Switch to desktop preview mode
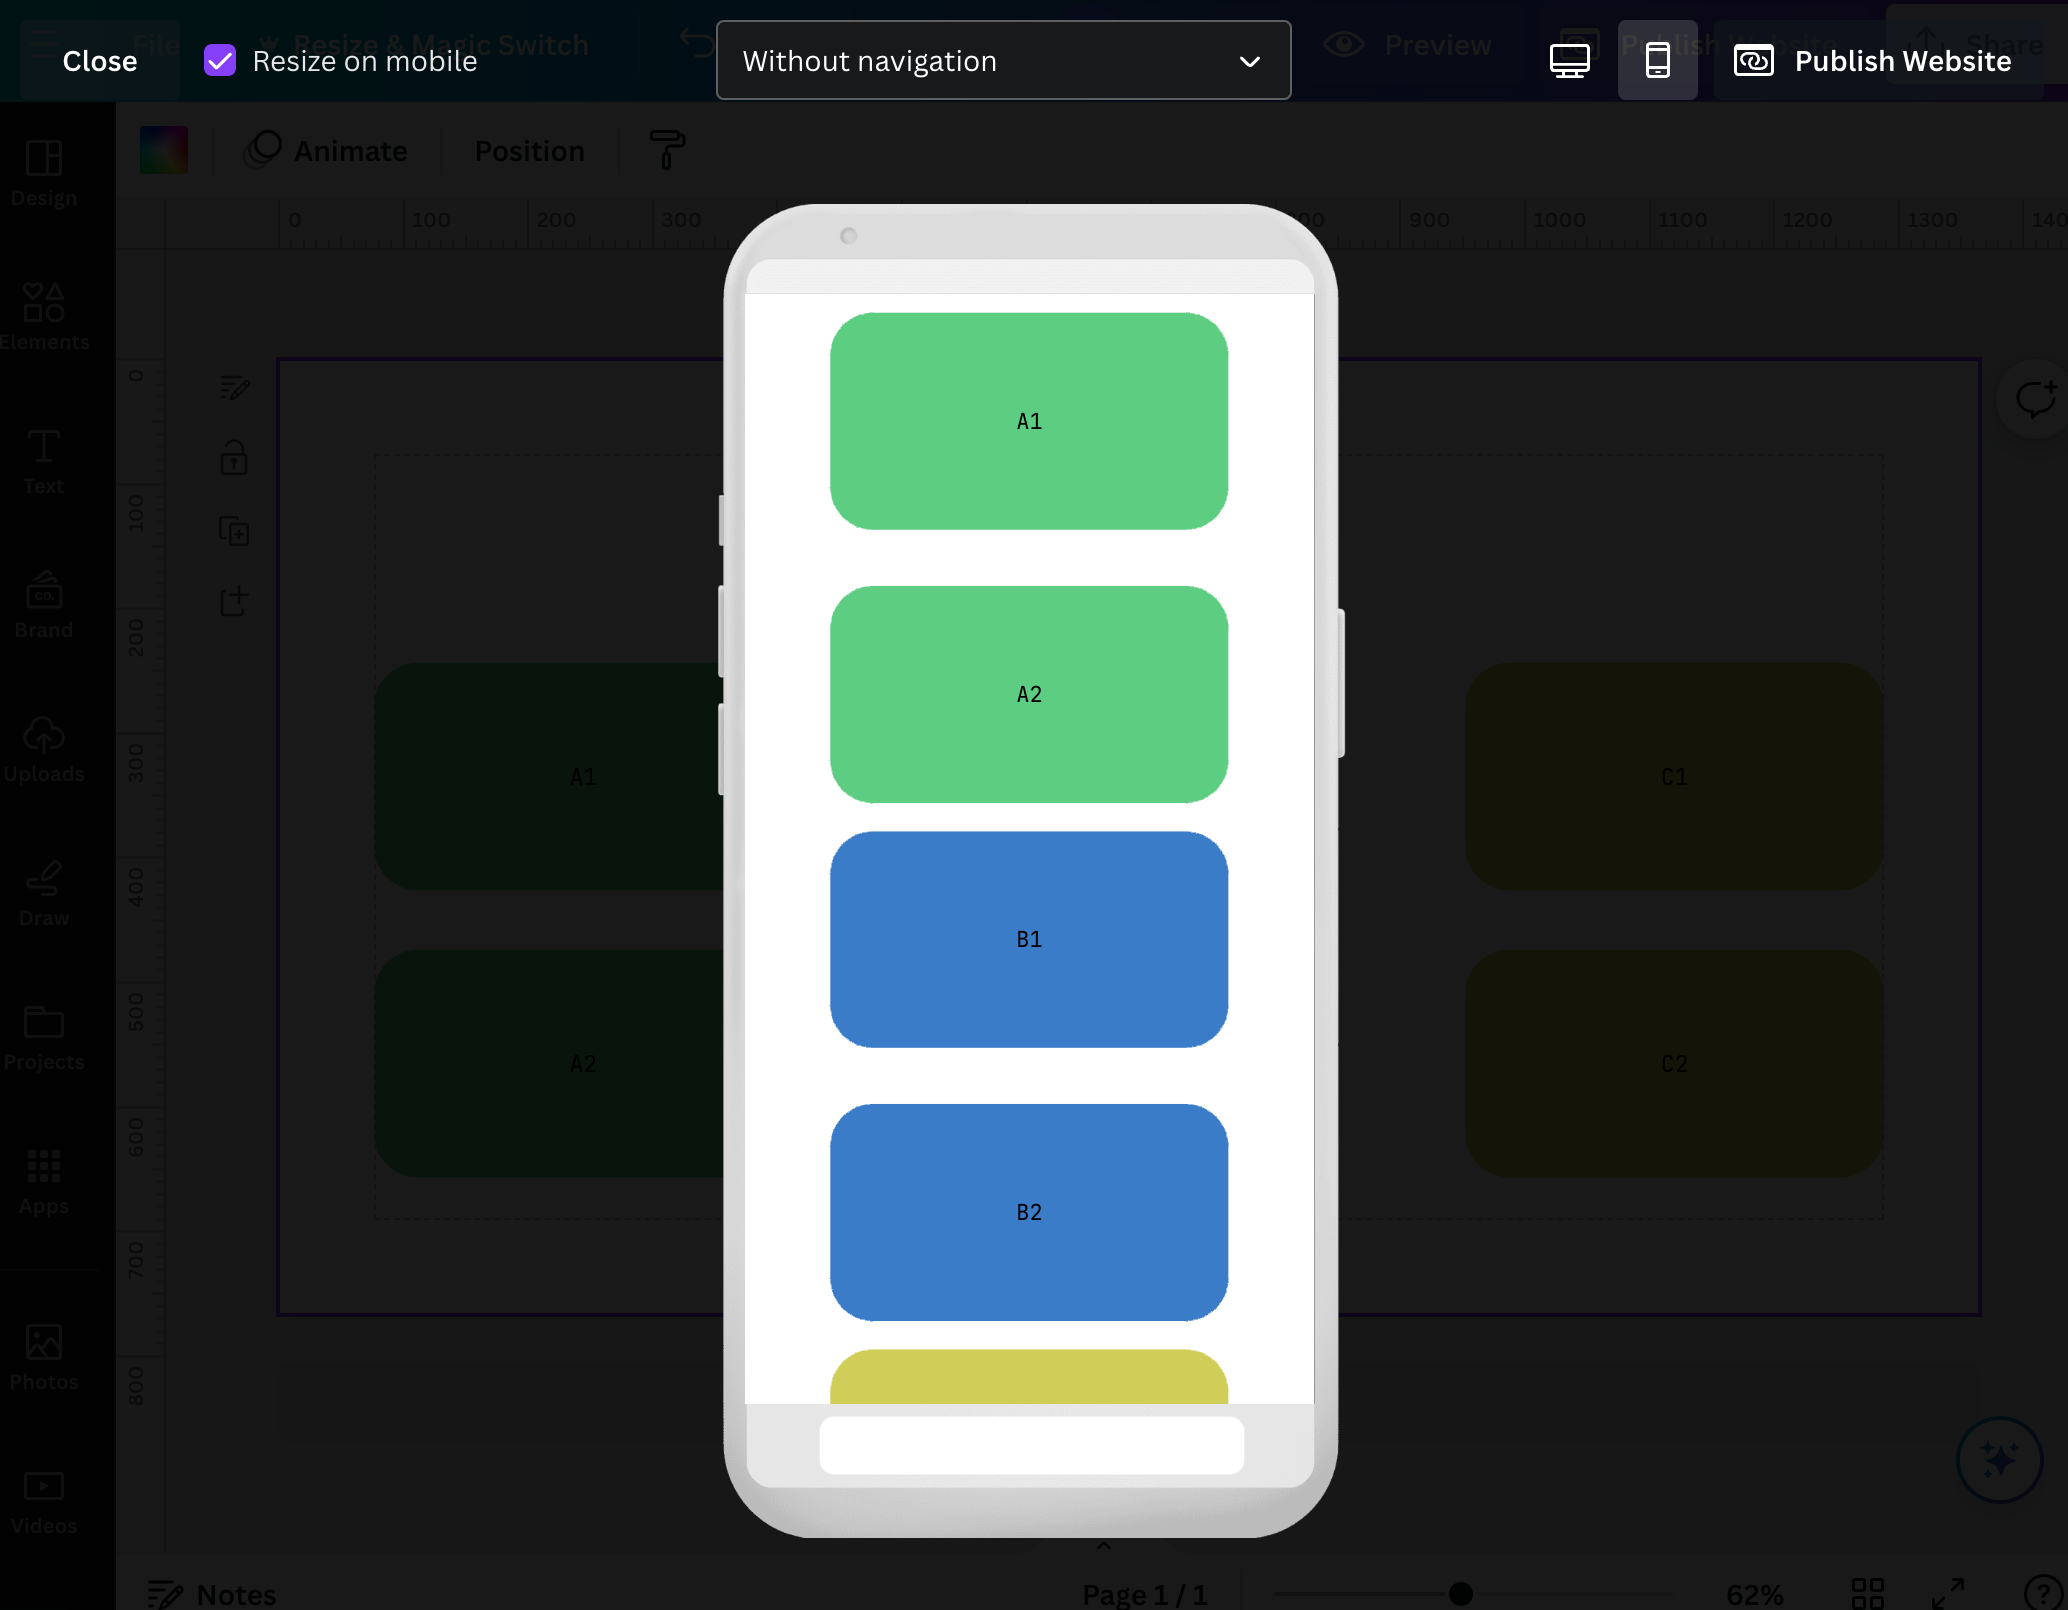Screen dimensions: 2068x1610 1571,59
